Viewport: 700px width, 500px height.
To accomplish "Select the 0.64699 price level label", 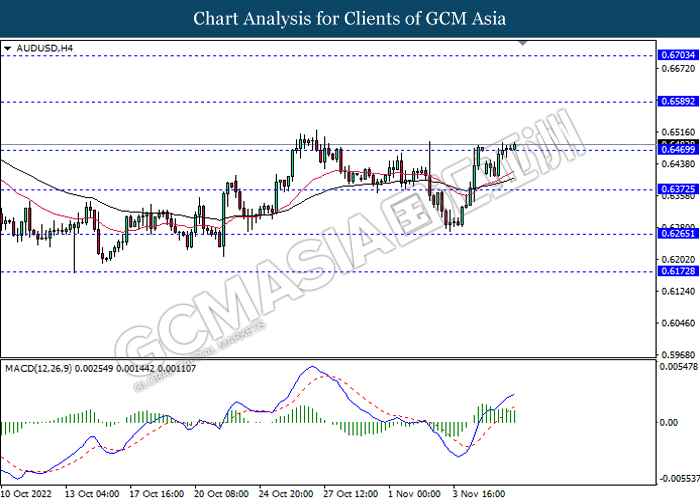I will click(x=678, y=150).
